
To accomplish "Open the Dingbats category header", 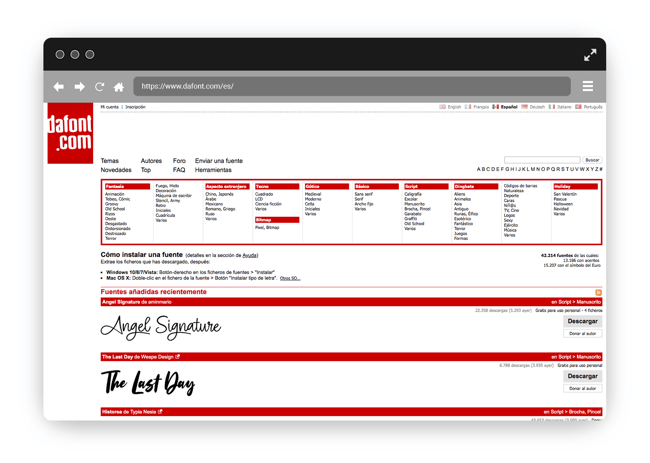I will point(476,187).
